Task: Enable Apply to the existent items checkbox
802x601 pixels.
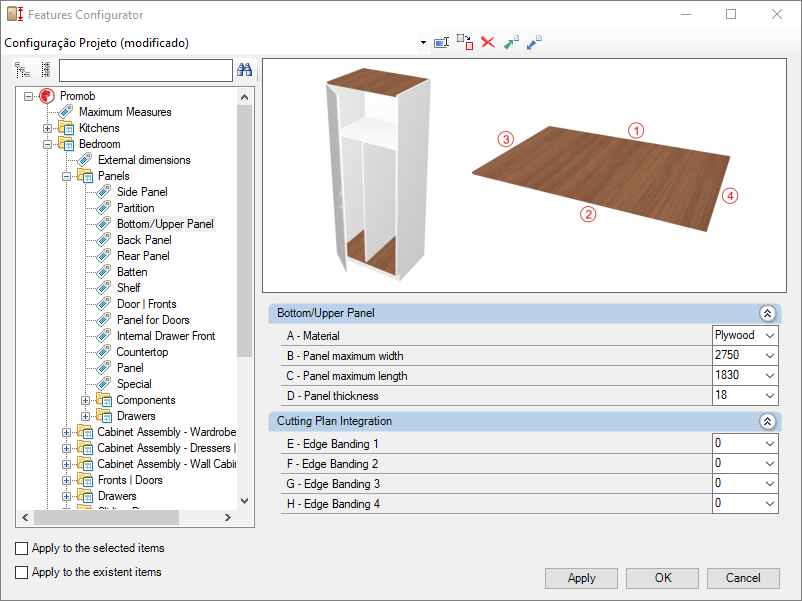Action: click(21, 572)
